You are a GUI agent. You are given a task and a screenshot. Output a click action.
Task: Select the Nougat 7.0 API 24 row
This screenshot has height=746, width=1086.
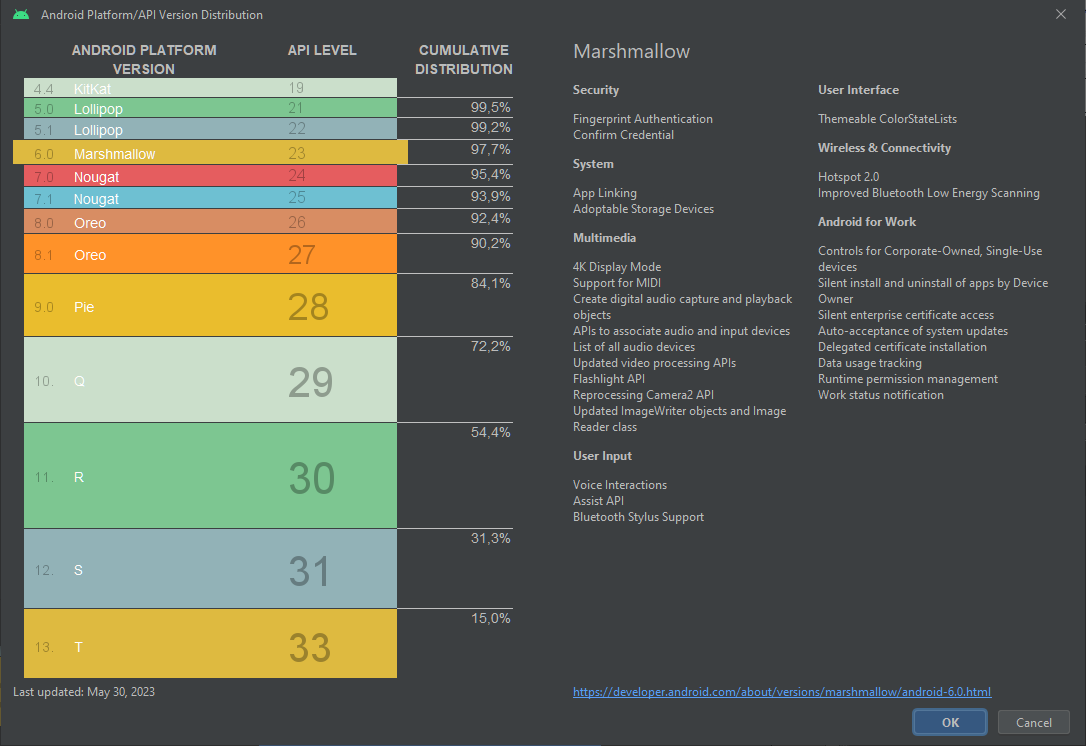pos(210,176)
